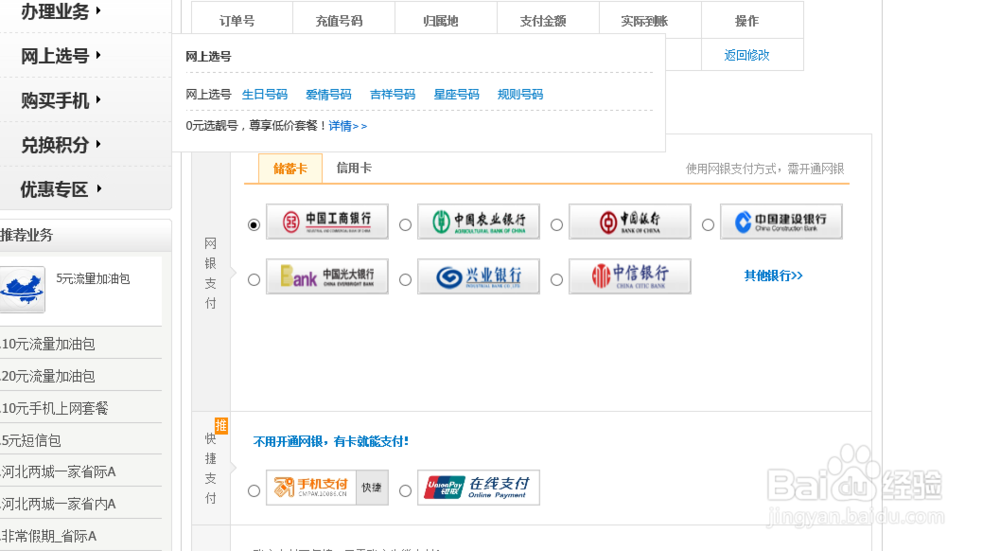Image resolution: width=1000 pixels, height=551 pixels.
Task: Select the 中信银行 radio button
Action: point(557,280)
